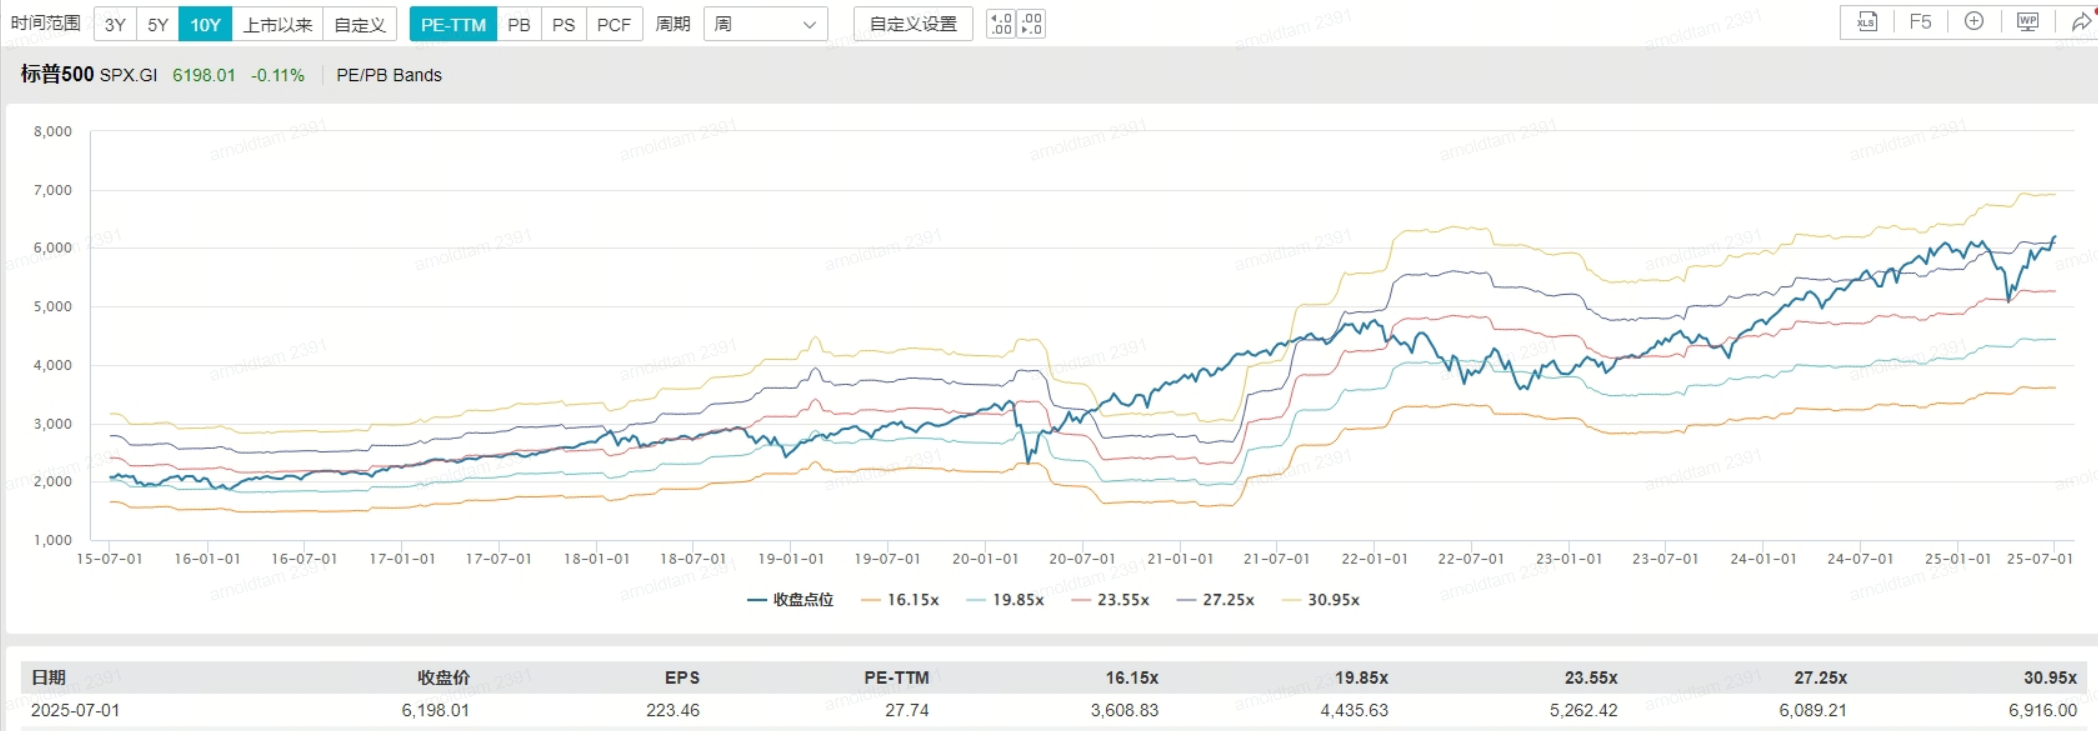This screenshot has width=2098, height=731.
Task: Select the 3Y time range
Action: pyautogui.click(x=115, y=24)
